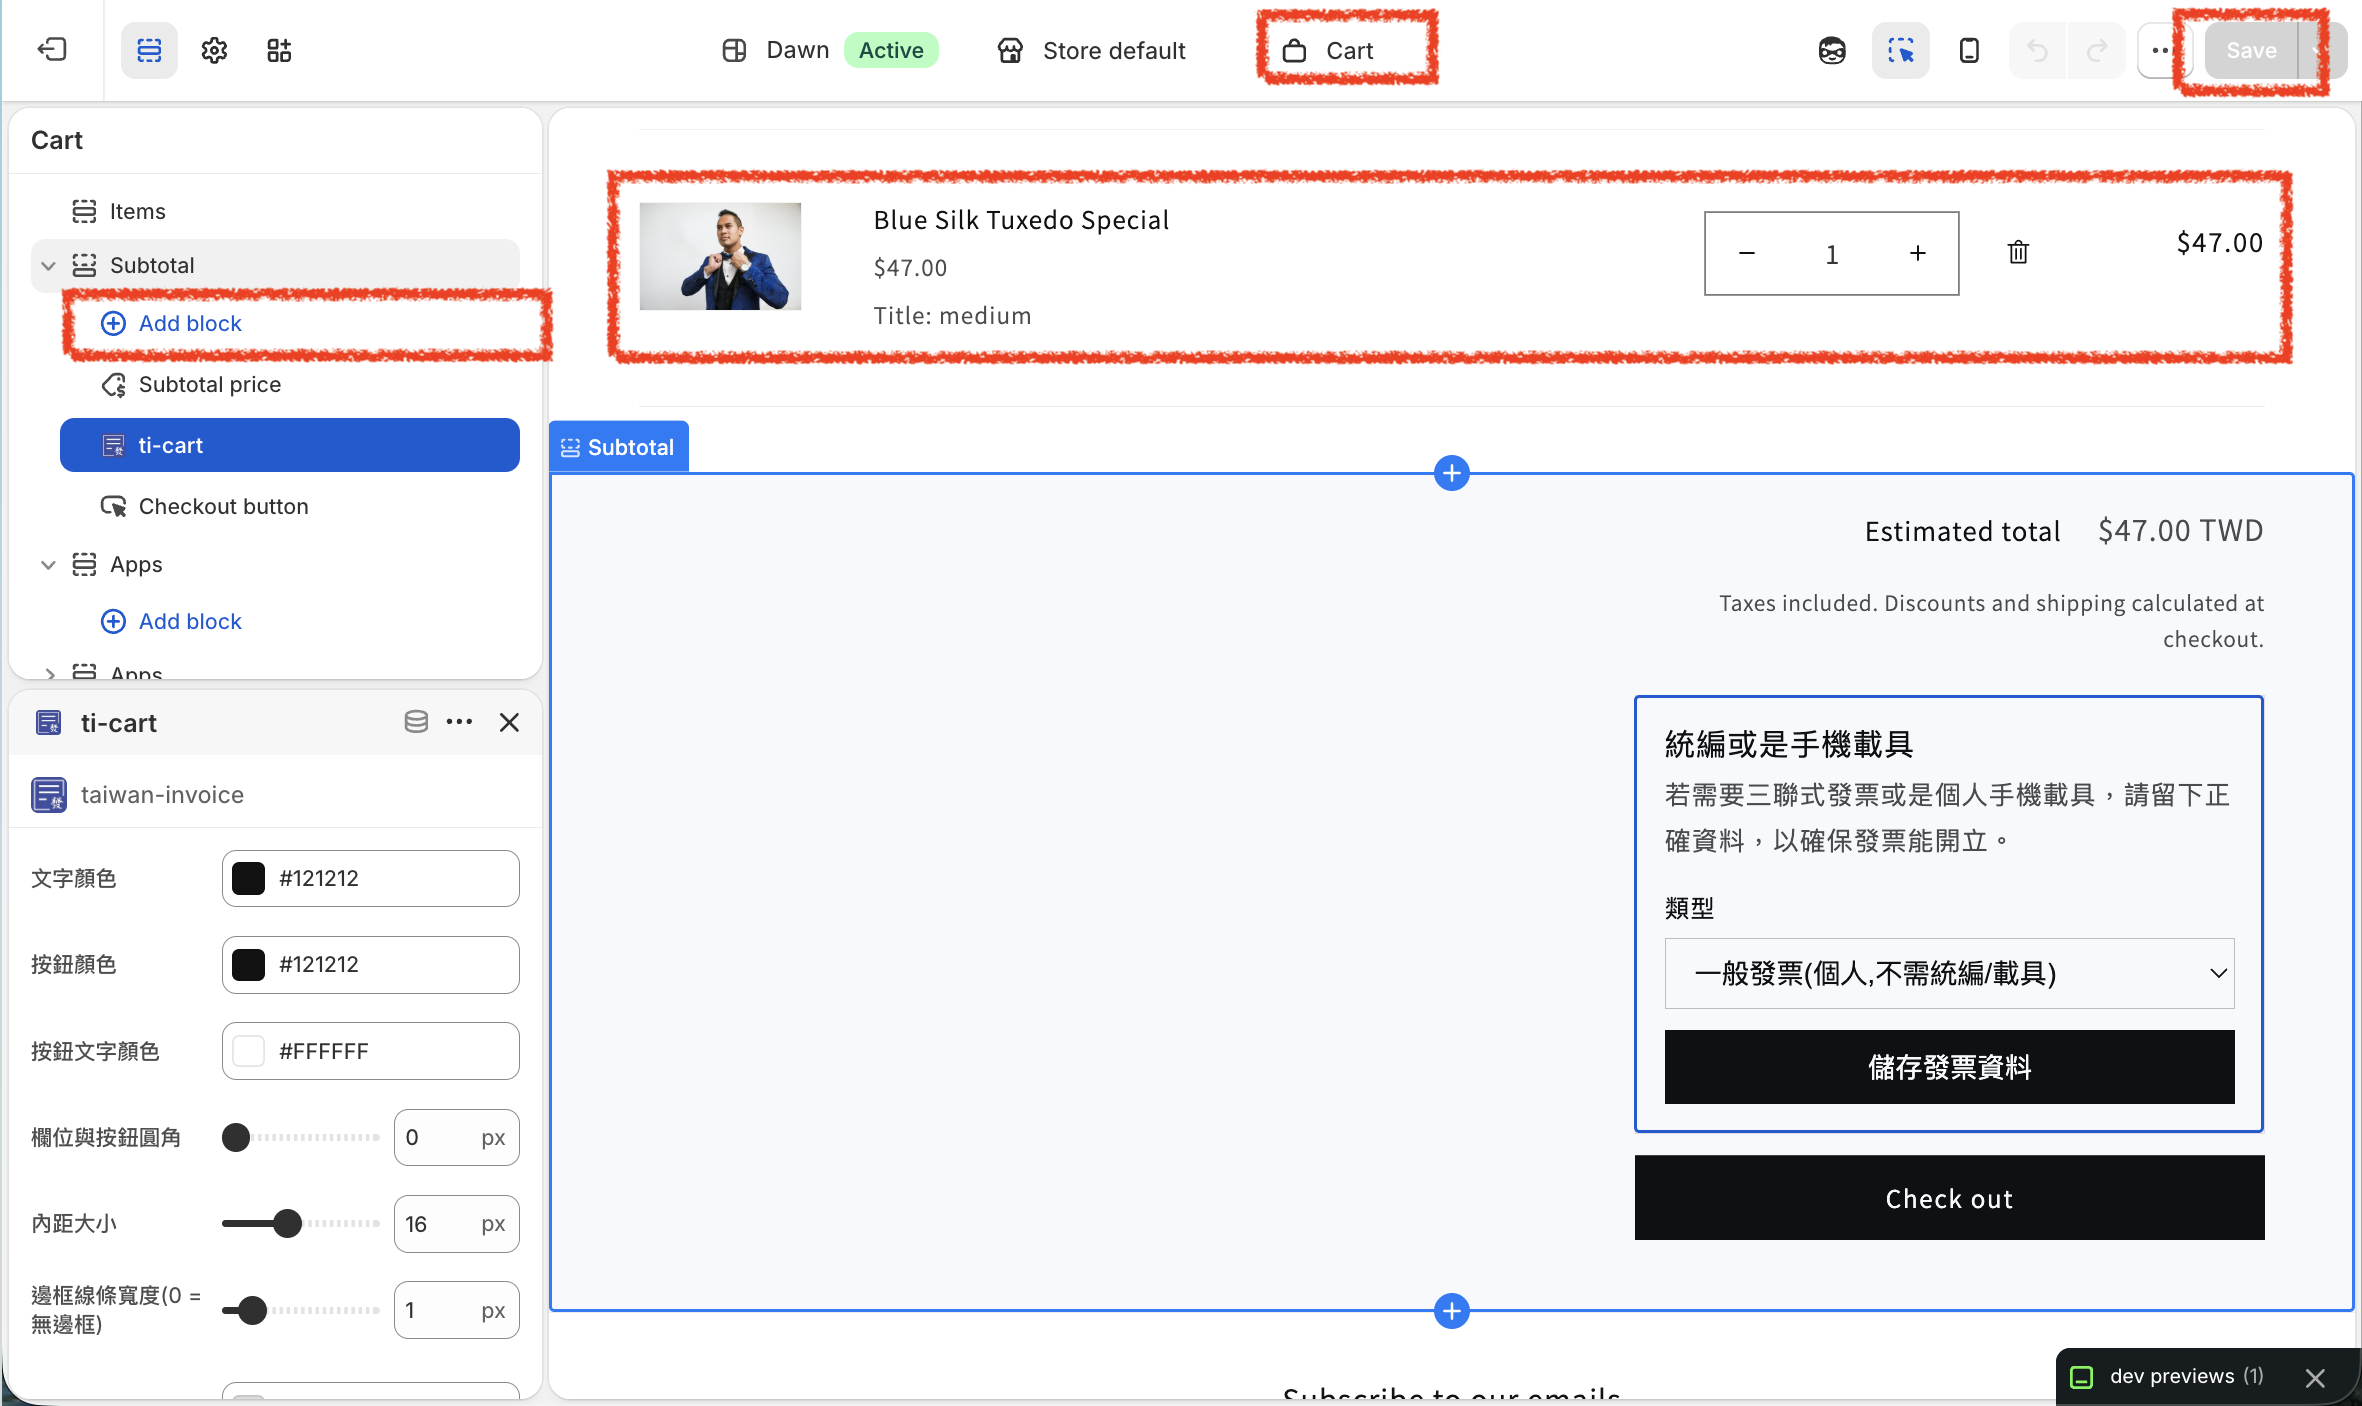The height and width of the screenshot is (1406, 2362).
Task: Toggle the inspector selection icon
Action: pyautogui.click(x=1900, y=50)
